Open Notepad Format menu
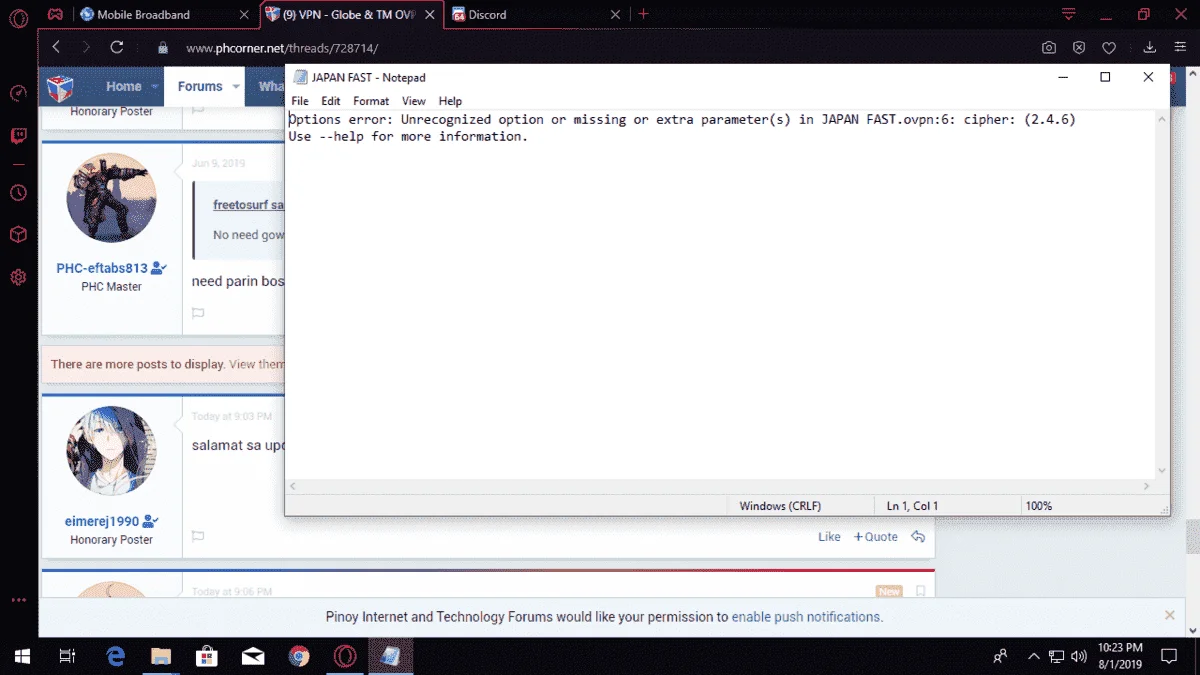The height and width of the screenshot is (675, 1200). point(371,101)
